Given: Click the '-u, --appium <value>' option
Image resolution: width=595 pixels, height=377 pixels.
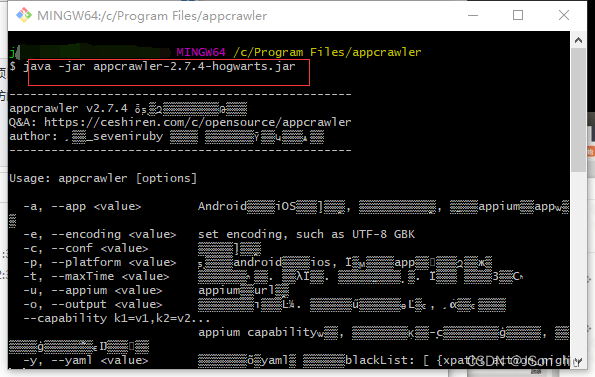Looking at the screenshot, I should coord(93,291).
